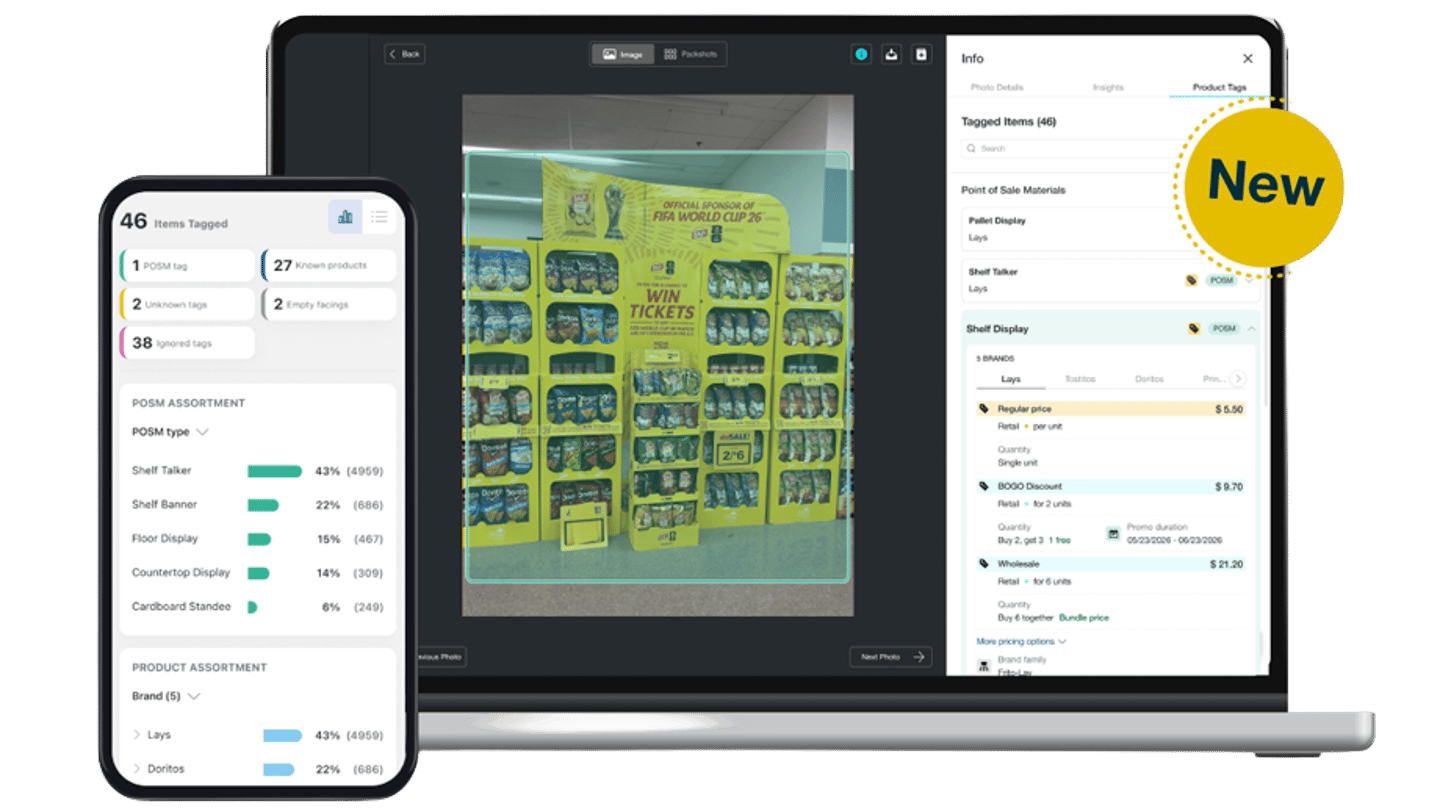Image resolution: width=1440 pixels, height=809 pixels.
Task: Switch to chart view on the phone
Action: pos(345,216)
